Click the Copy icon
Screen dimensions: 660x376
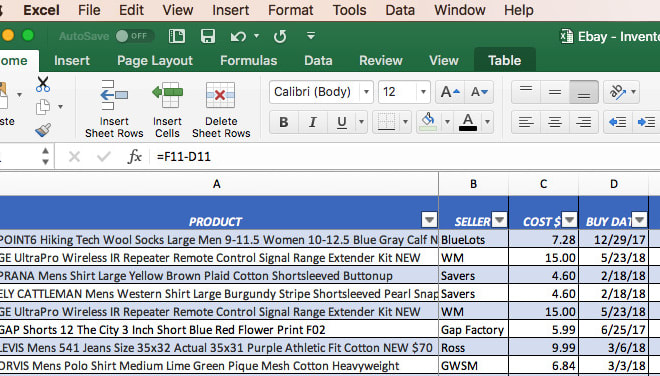point(43,107)
